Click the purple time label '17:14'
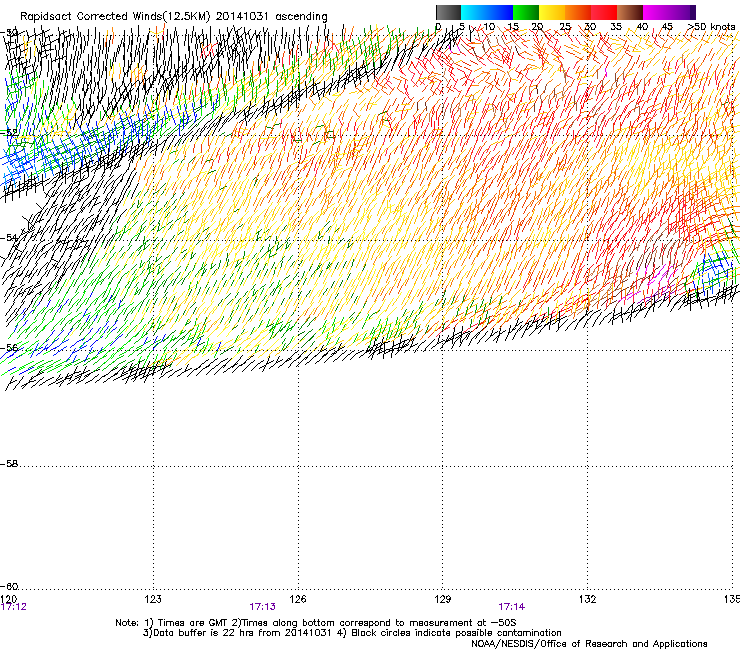 512,607
